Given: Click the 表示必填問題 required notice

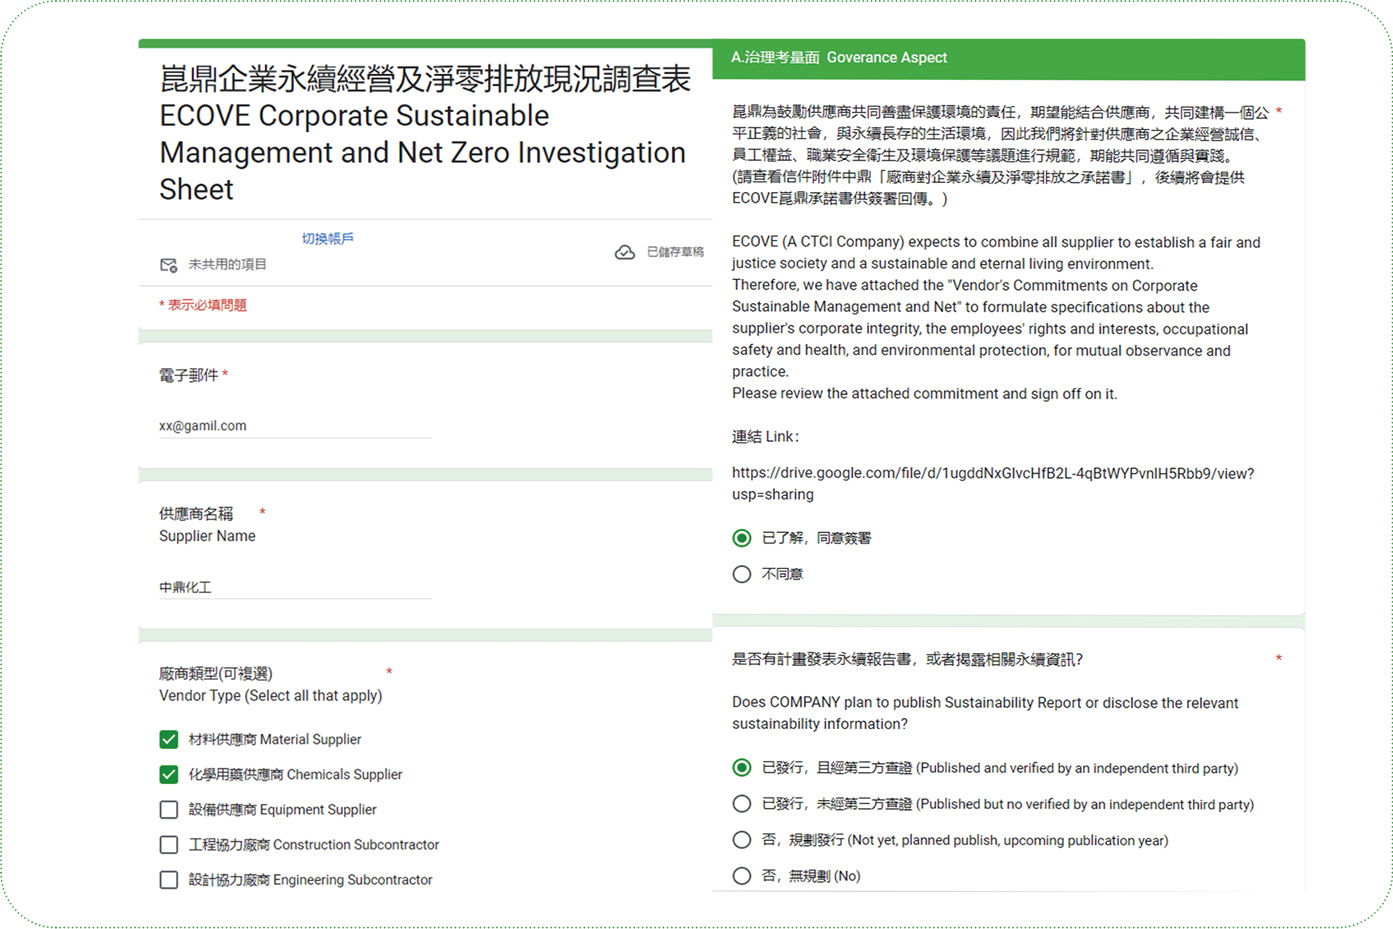Looking at the screenshot, I should [x=203, y=305].
